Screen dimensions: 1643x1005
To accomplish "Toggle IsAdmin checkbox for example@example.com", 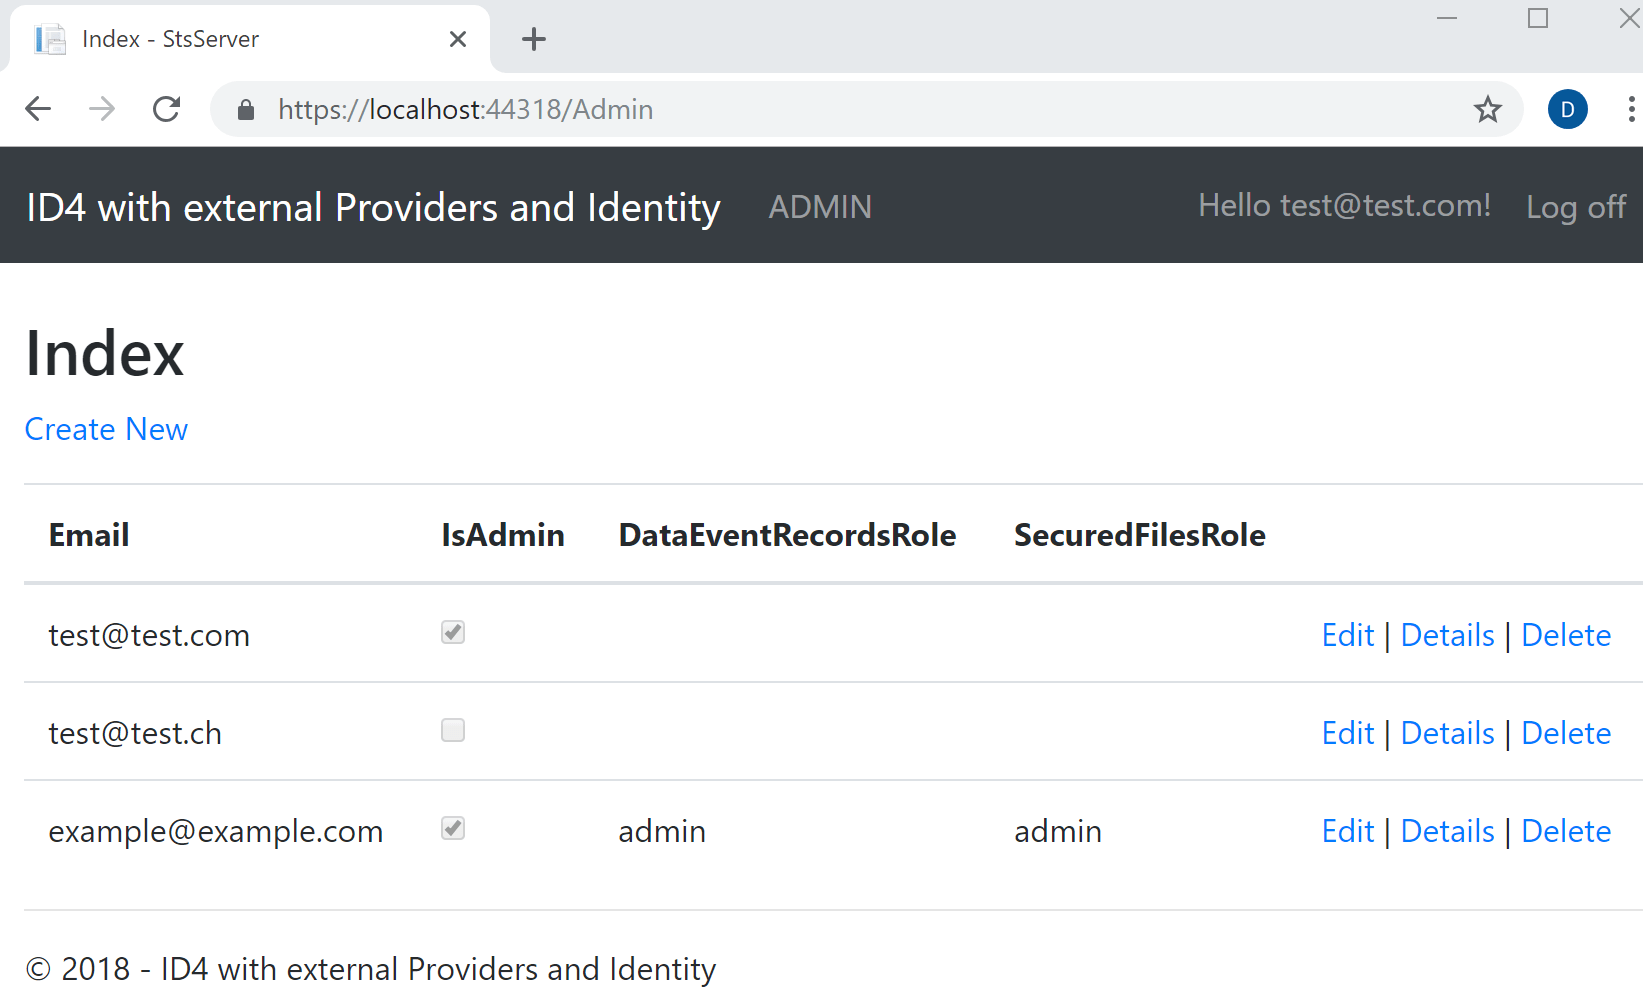I will pos(453,828).
